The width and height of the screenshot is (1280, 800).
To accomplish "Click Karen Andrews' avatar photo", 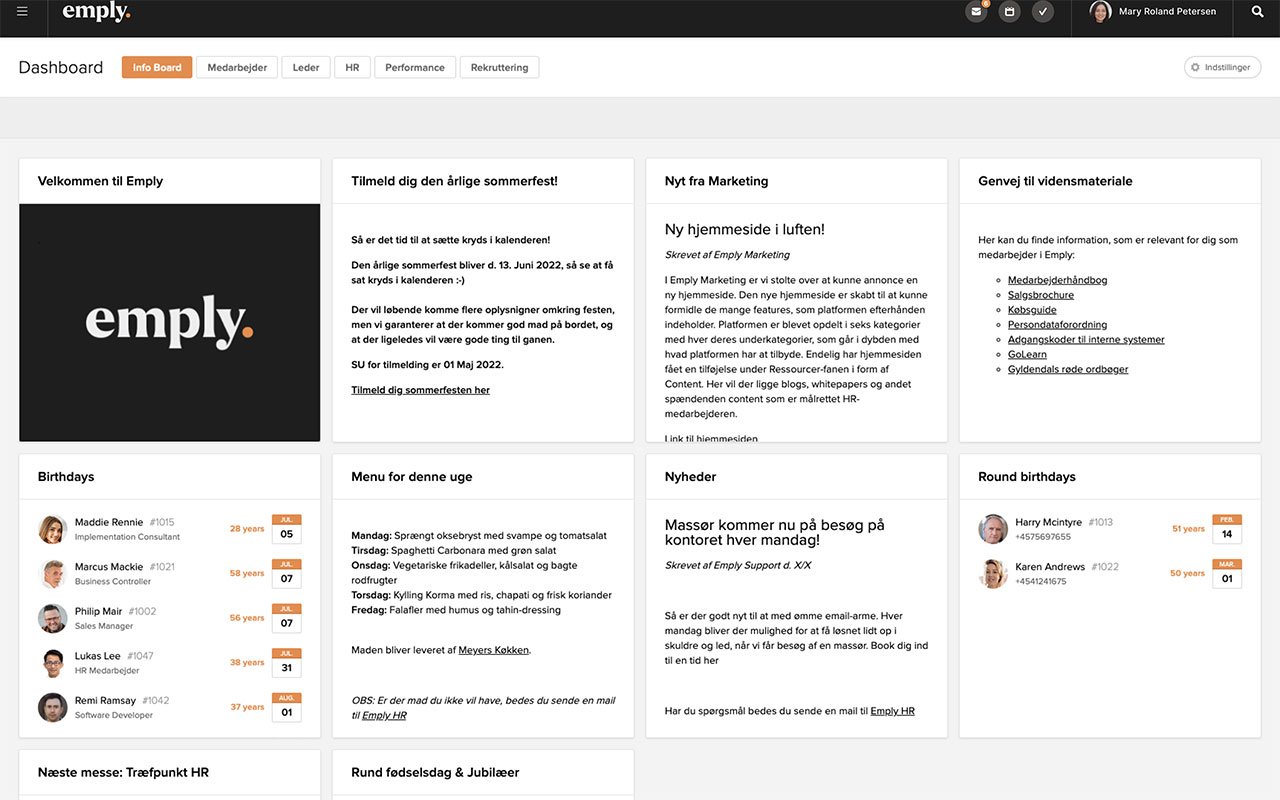I will 993,574.
